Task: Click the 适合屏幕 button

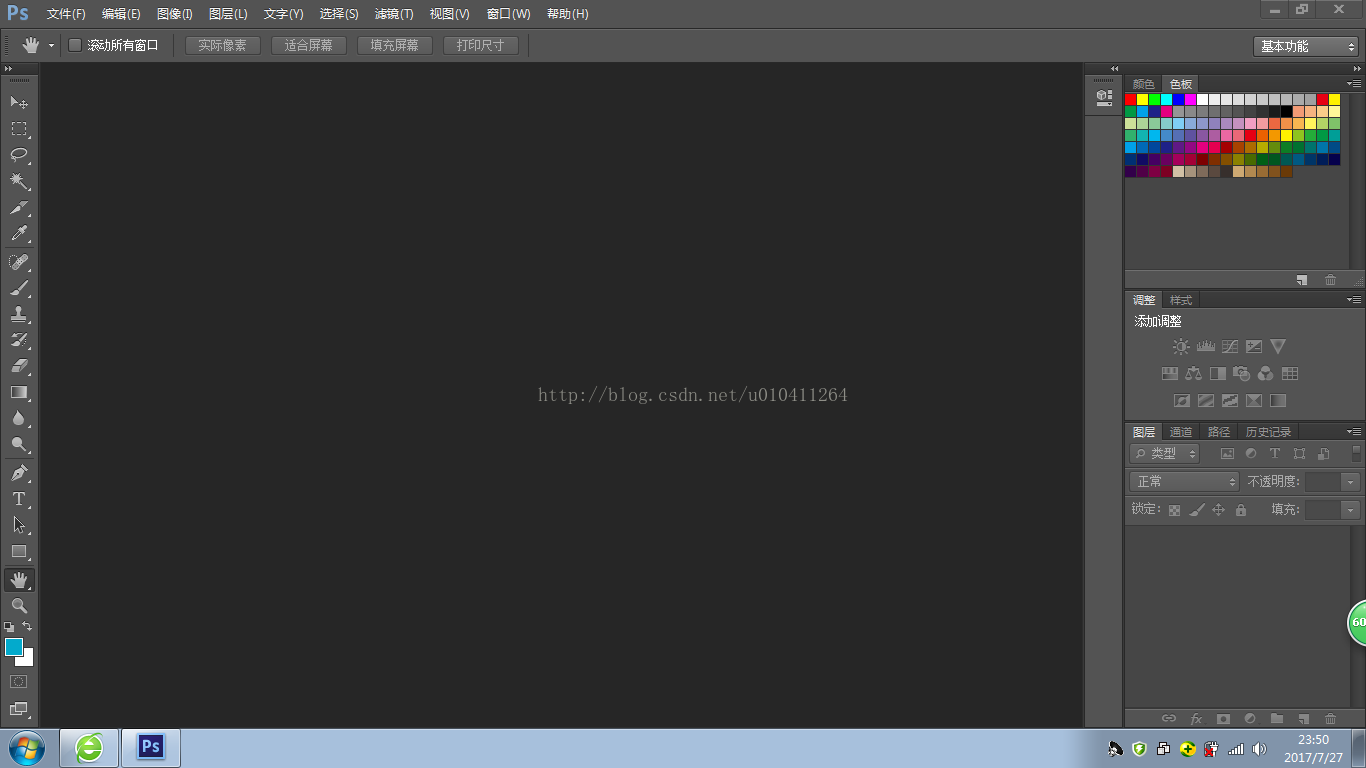Action: point(308,46)
